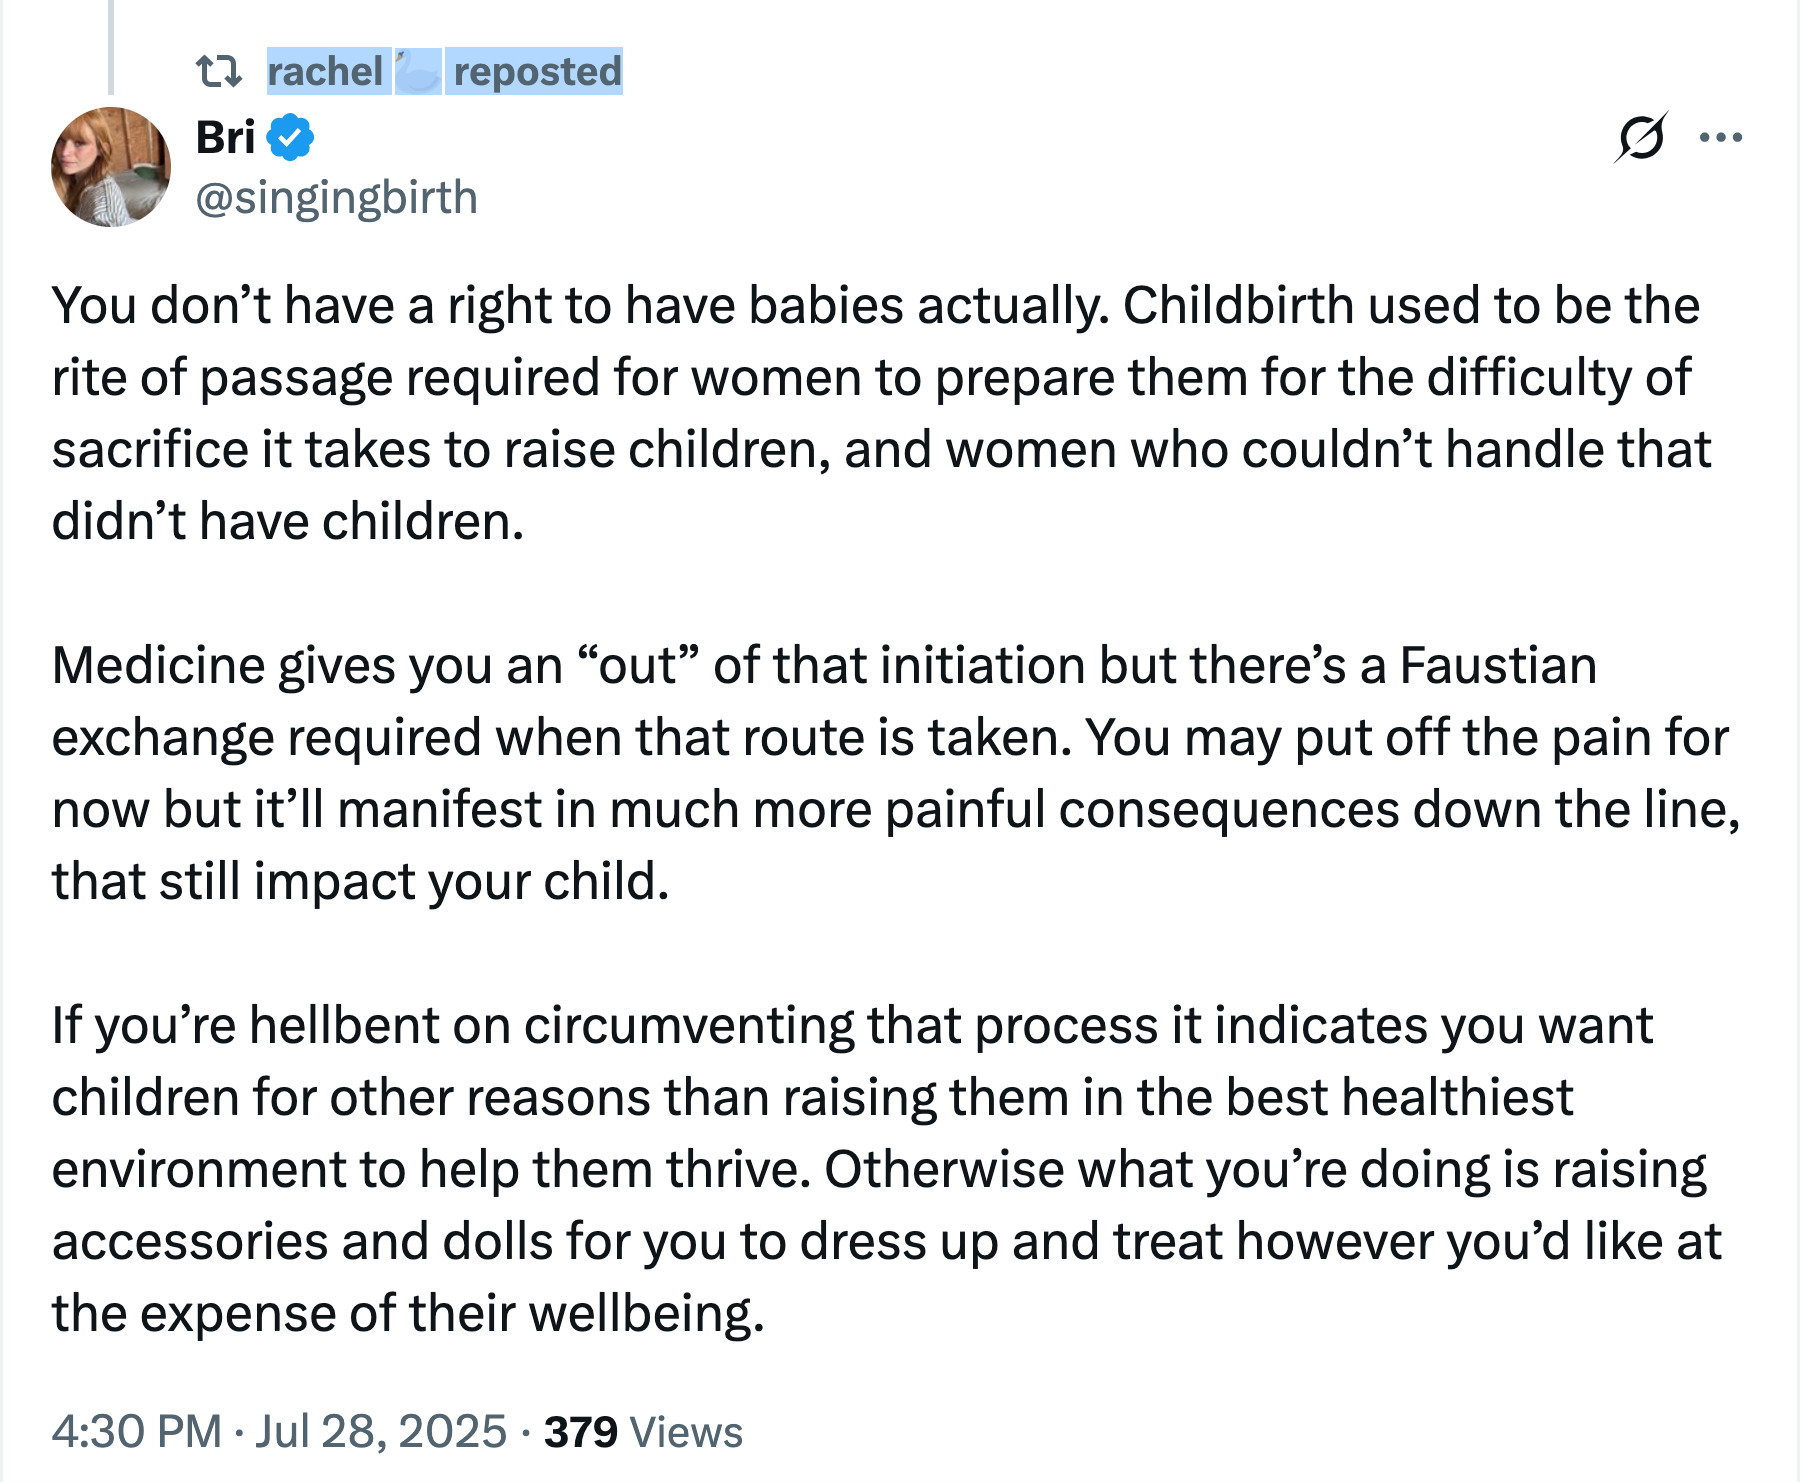Click the repost arrows icon beside rachel
The height and width of the screenshot is (1482, 1802).
(x=218, y=72)
